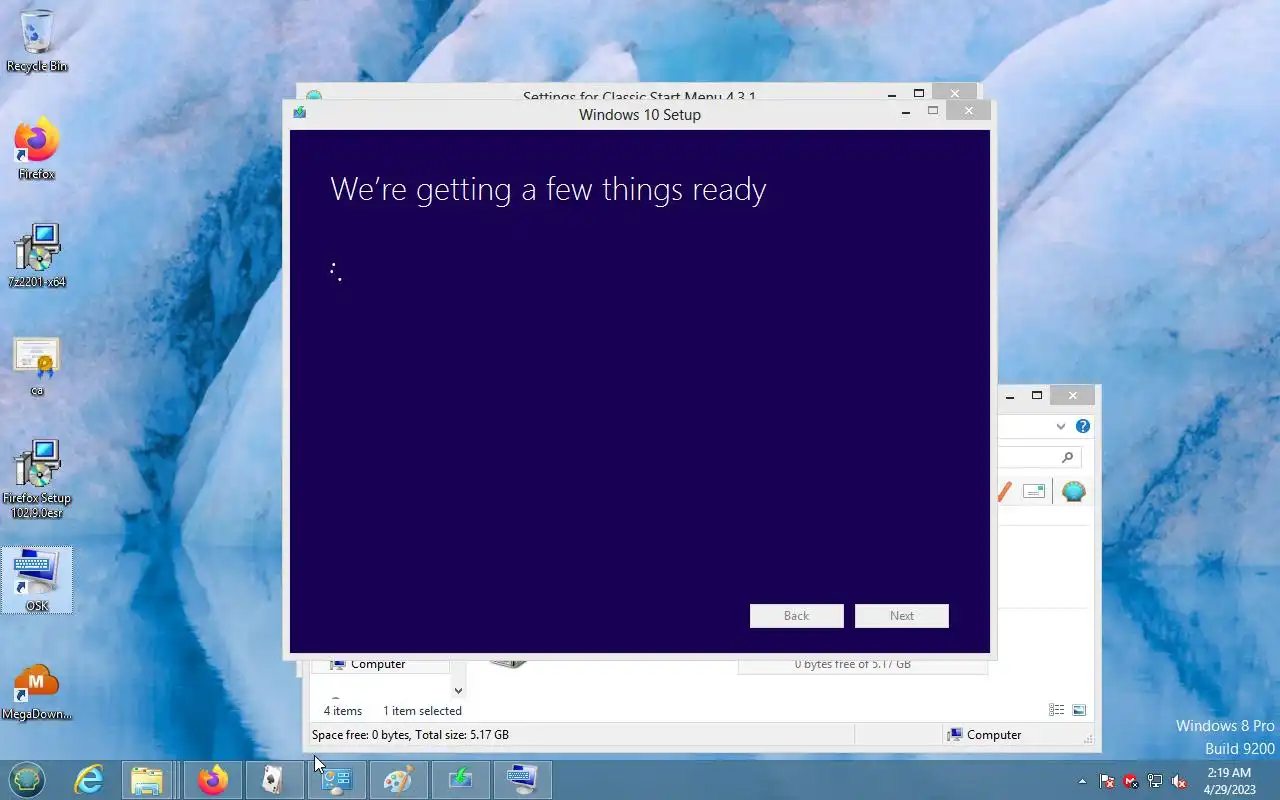
Task: Click the MEGA tray icon
Action: click(x=1131, y=781)
